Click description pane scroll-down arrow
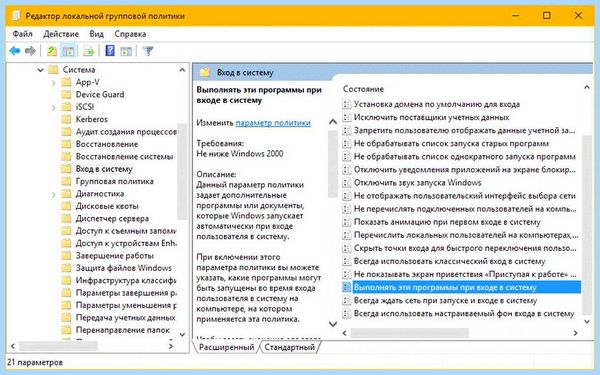The width and height of the screenshot is (600, 375). click(x=333, y=324)
